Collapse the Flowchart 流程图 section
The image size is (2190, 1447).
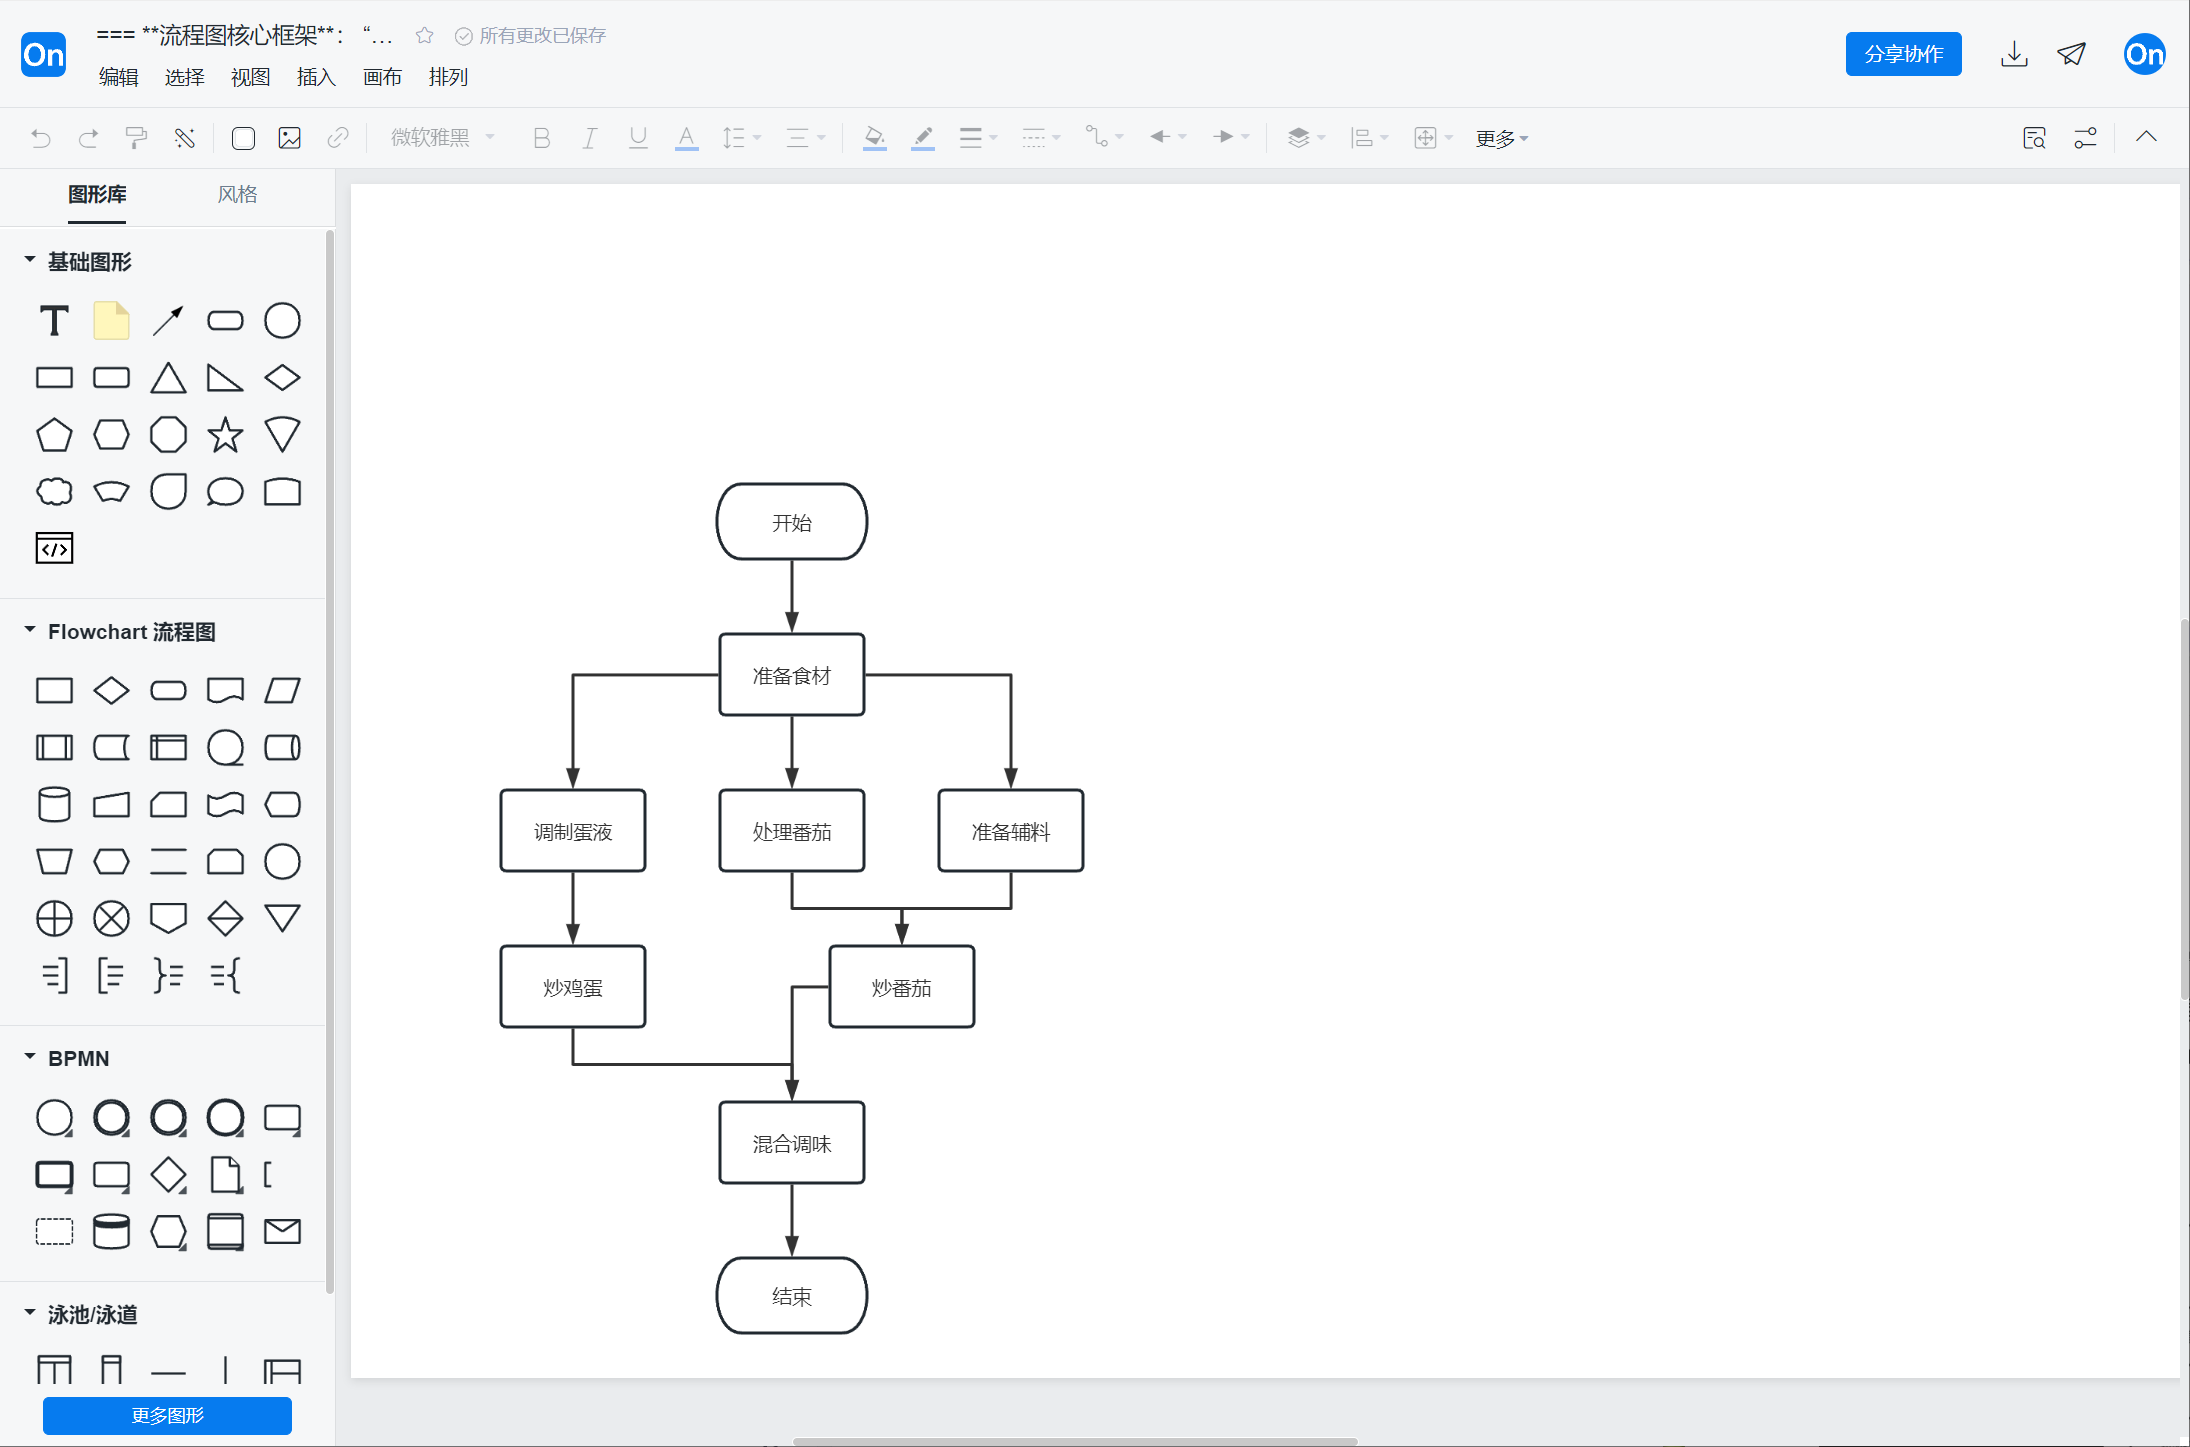click(30, 631)
